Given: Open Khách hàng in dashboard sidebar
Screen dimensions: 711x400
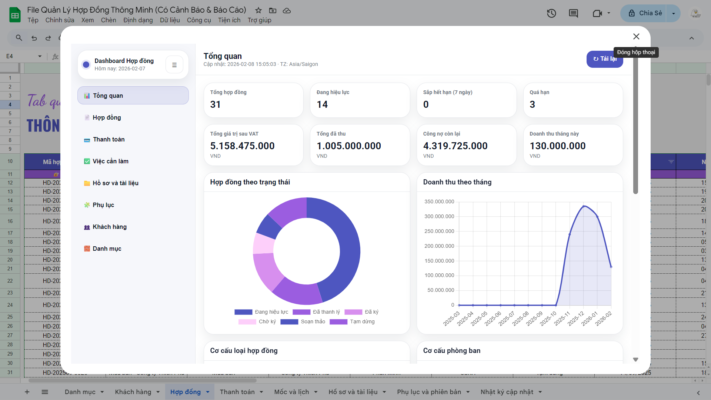Looking at the screenshot, I should click(109, 227).
